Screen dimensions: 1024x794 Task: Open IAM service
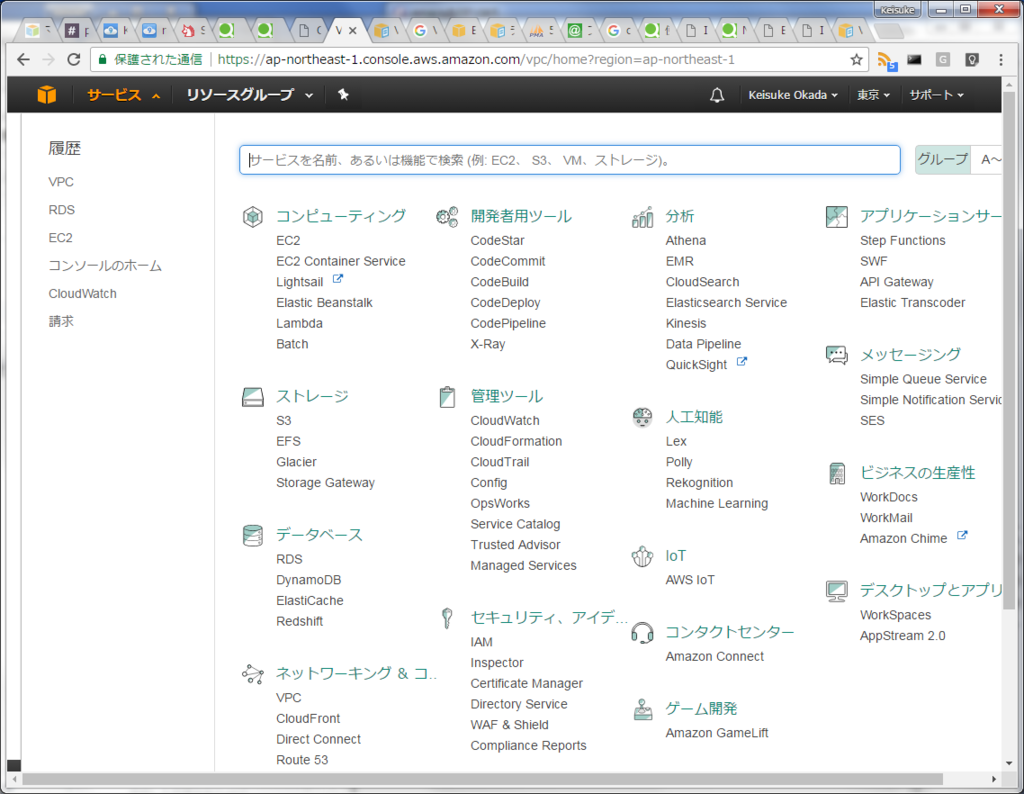481,642
